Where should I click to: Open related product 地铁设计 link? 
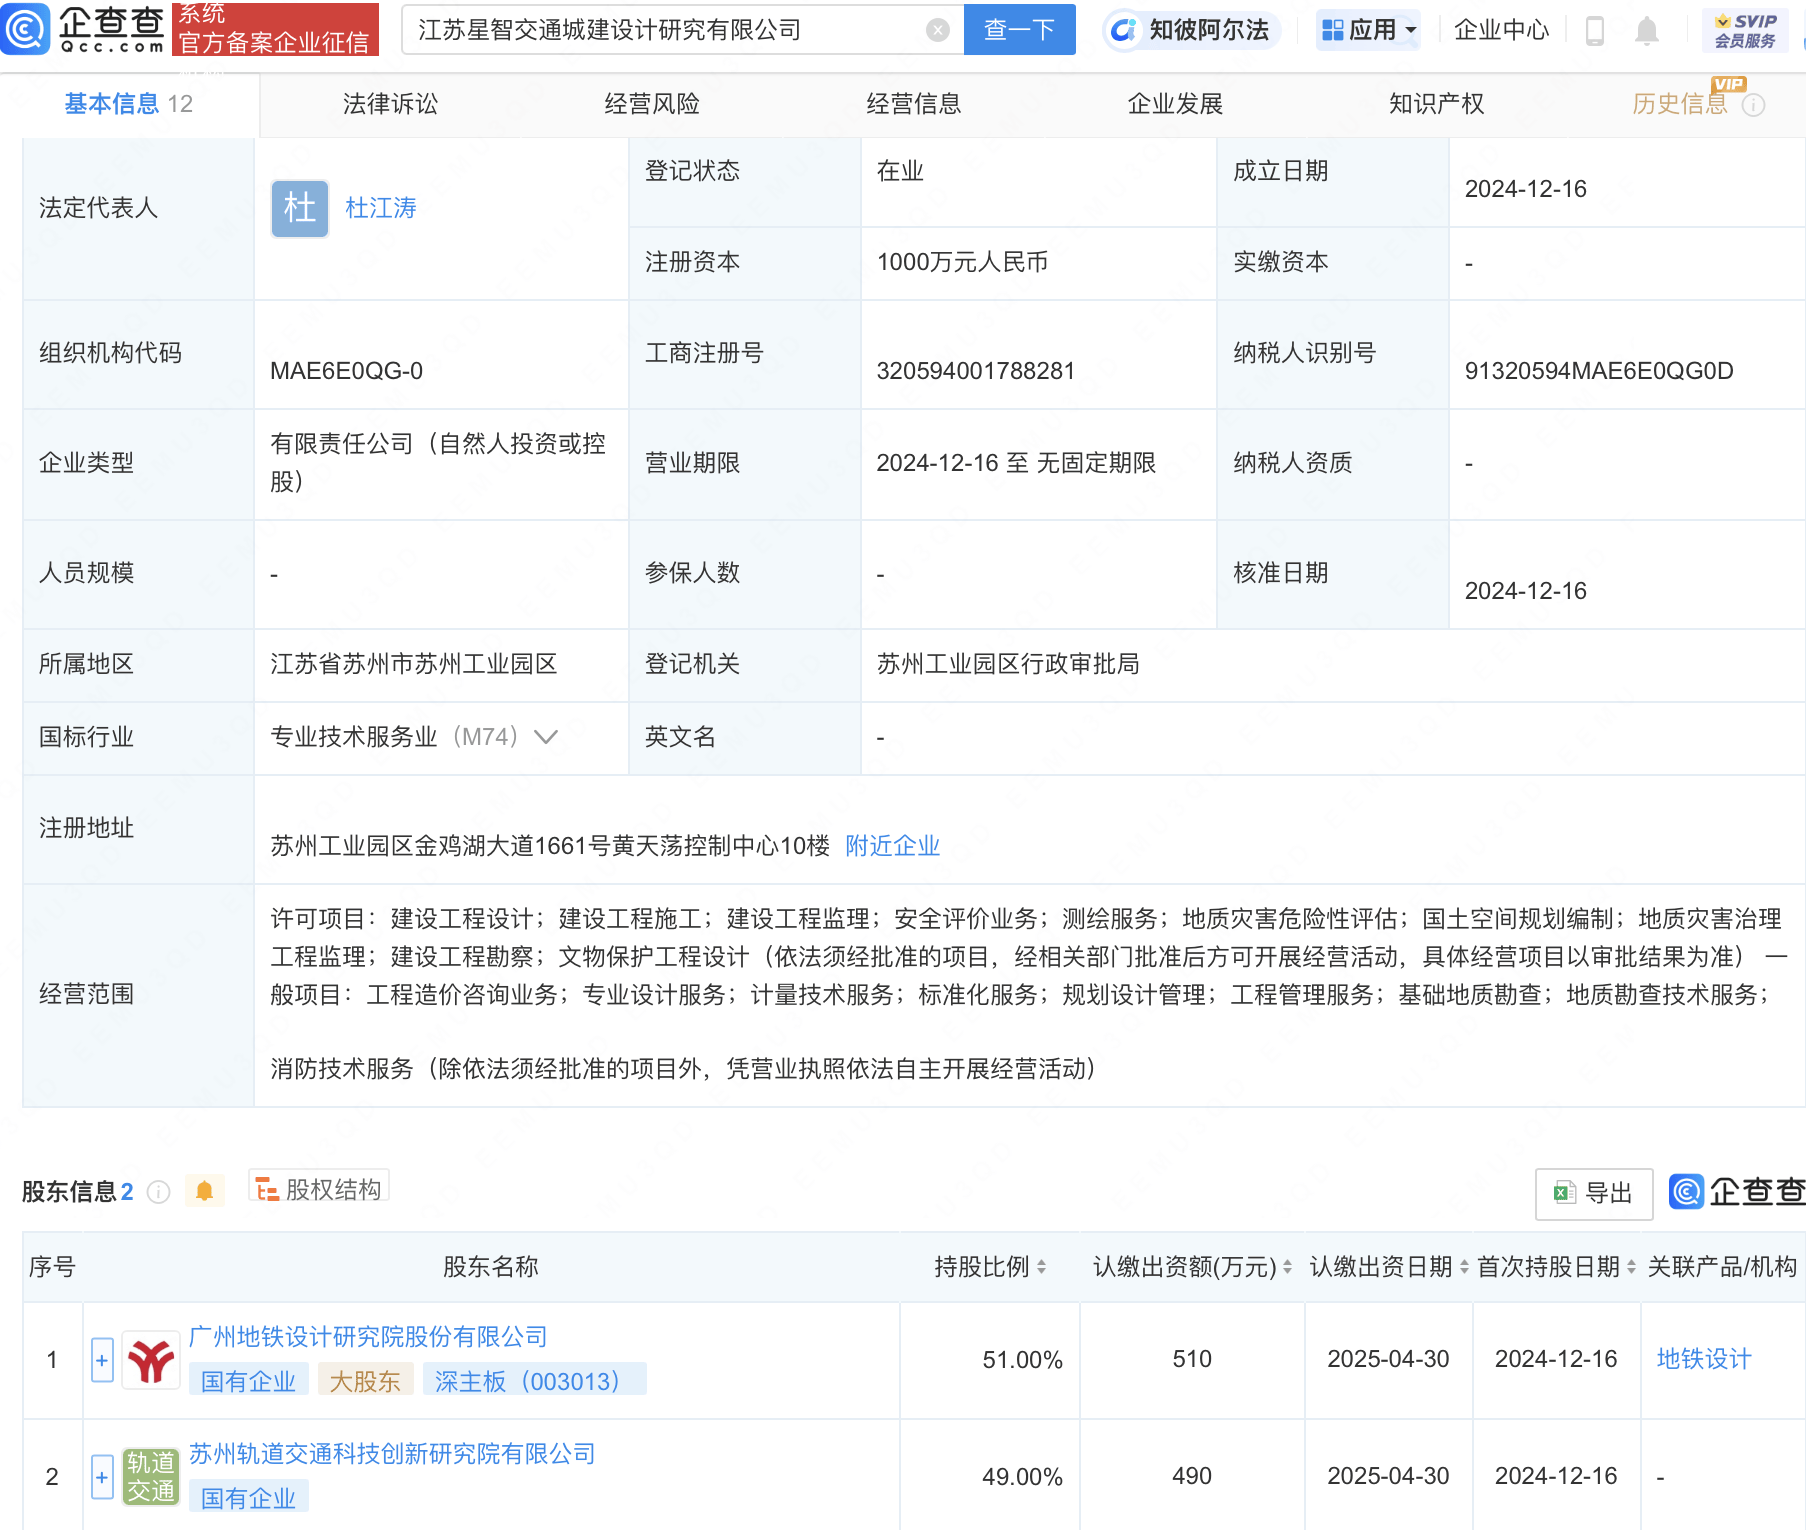[1704, 1359]
